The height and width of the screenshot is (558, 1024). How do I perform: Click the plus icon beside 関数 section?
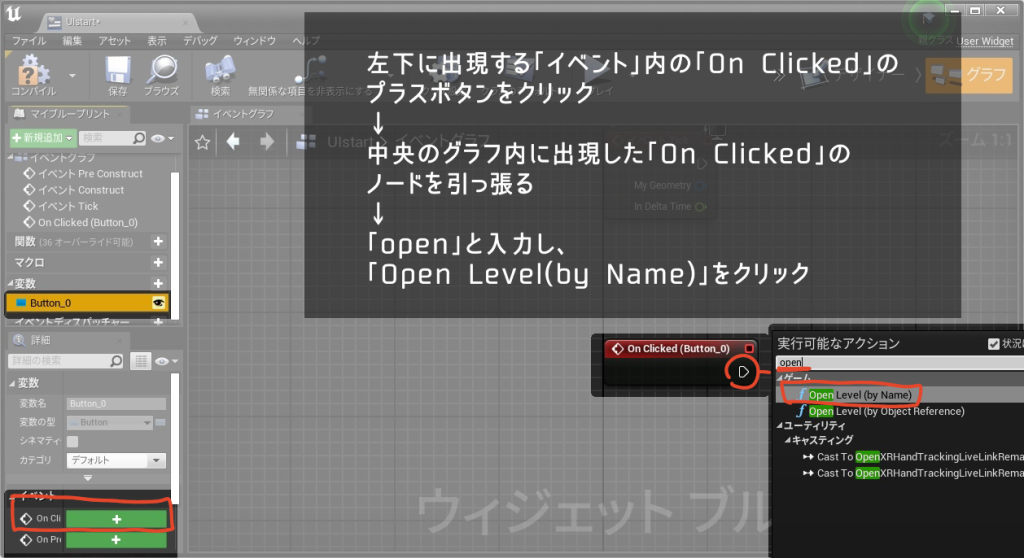click(x=157, y=241)
